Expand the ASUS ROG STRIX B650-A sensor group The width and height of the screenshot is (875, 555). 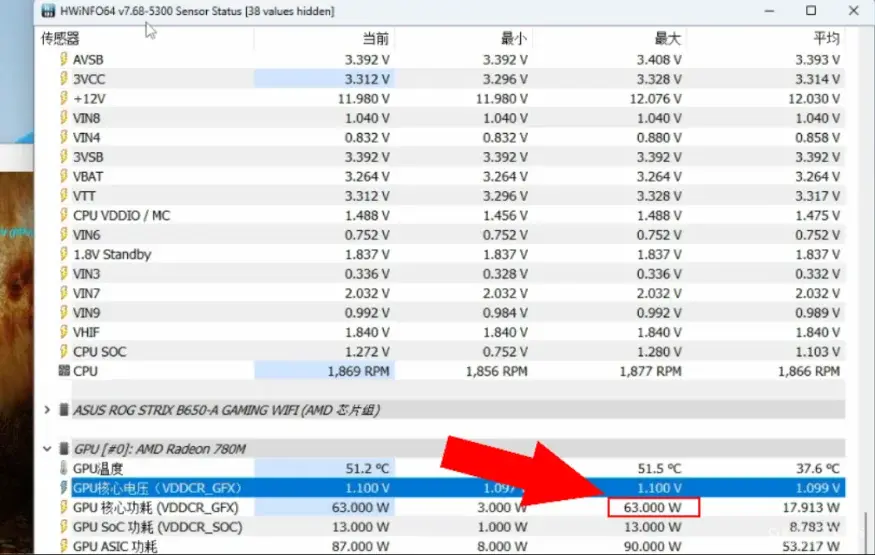47,410
